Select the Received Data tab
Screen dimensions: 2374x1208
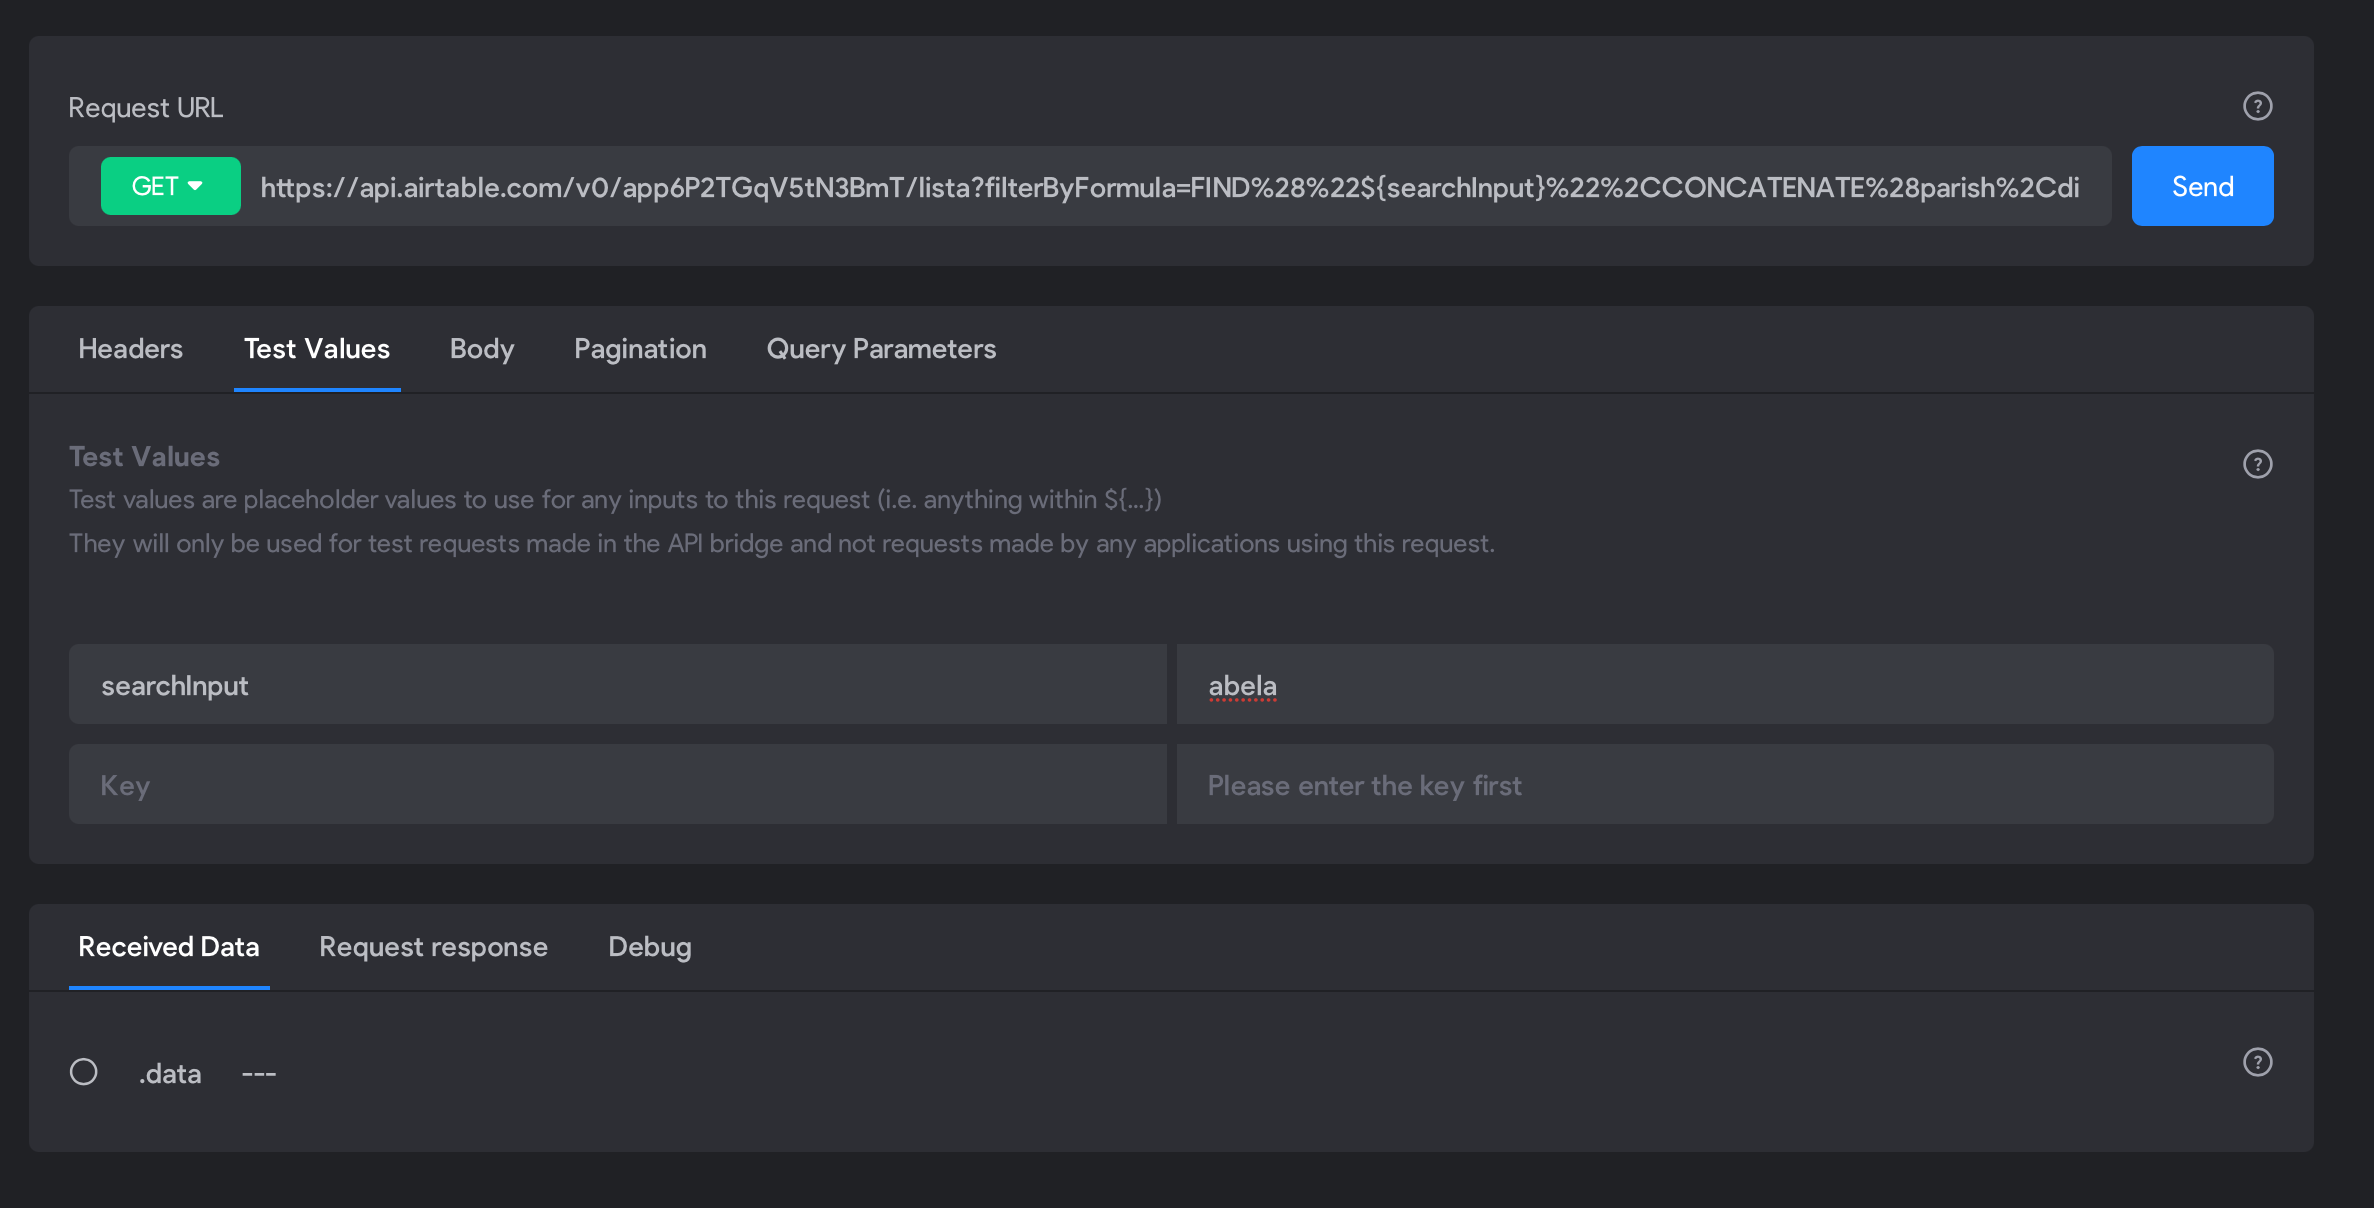(169, 947)
